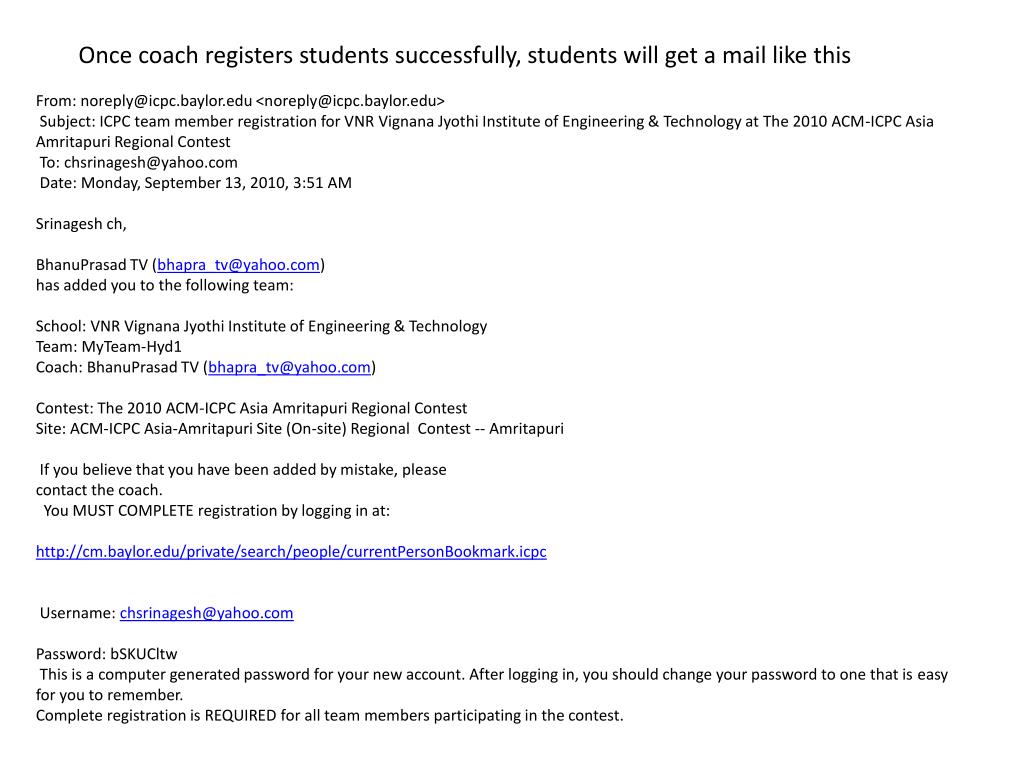Click the Subject line of the email
This screenshot has width=1024, height=768.
click(x=486, y=122)
